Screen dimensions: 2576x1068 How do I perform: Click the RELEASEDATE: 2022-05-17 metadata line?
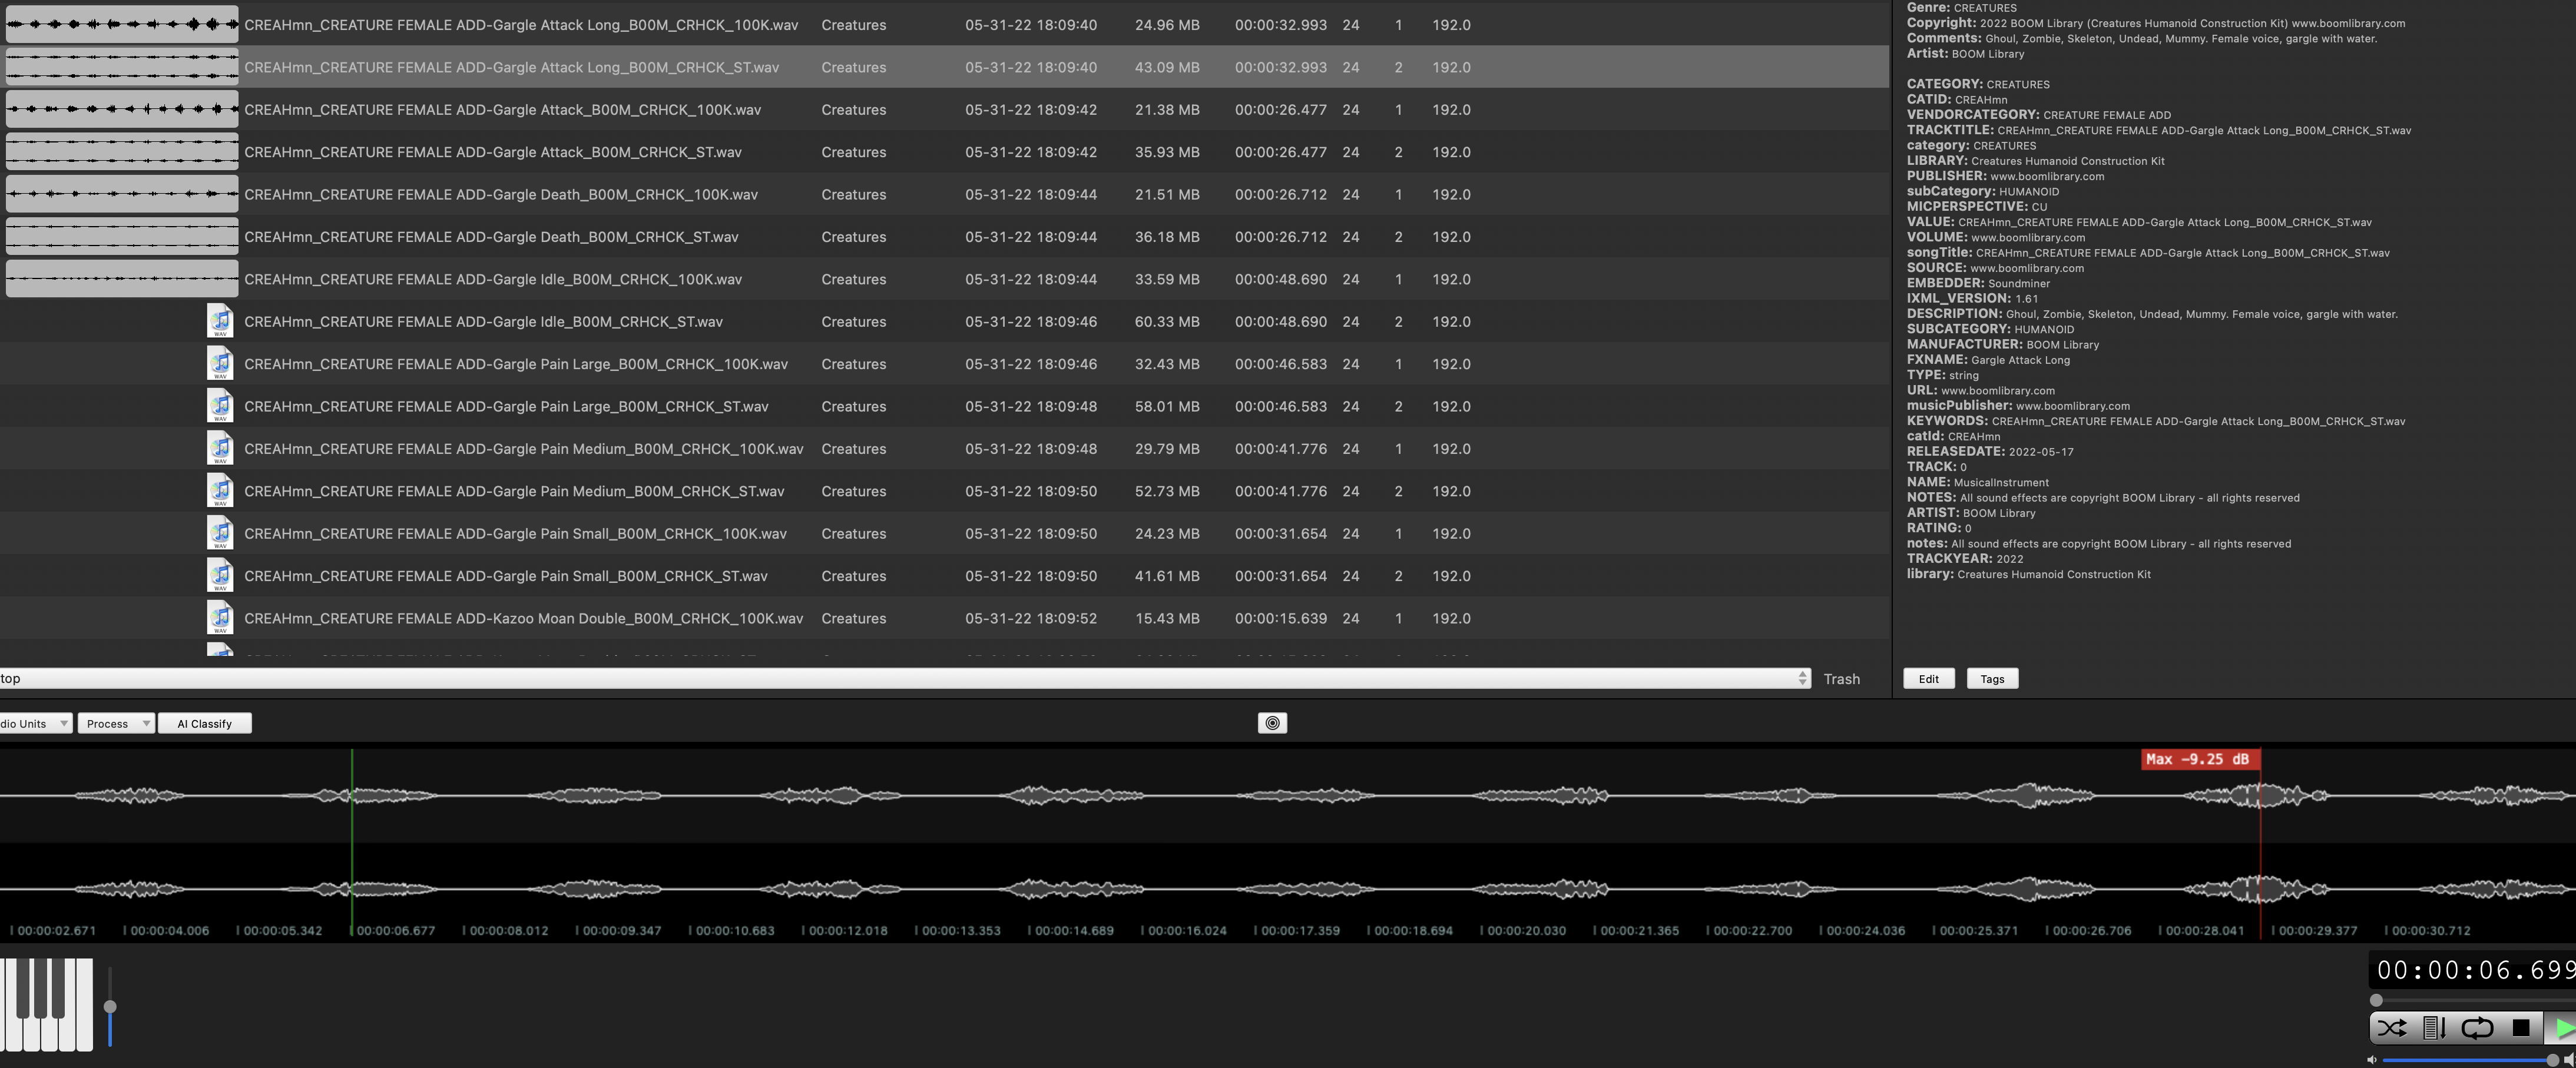tap(1990, 452)
